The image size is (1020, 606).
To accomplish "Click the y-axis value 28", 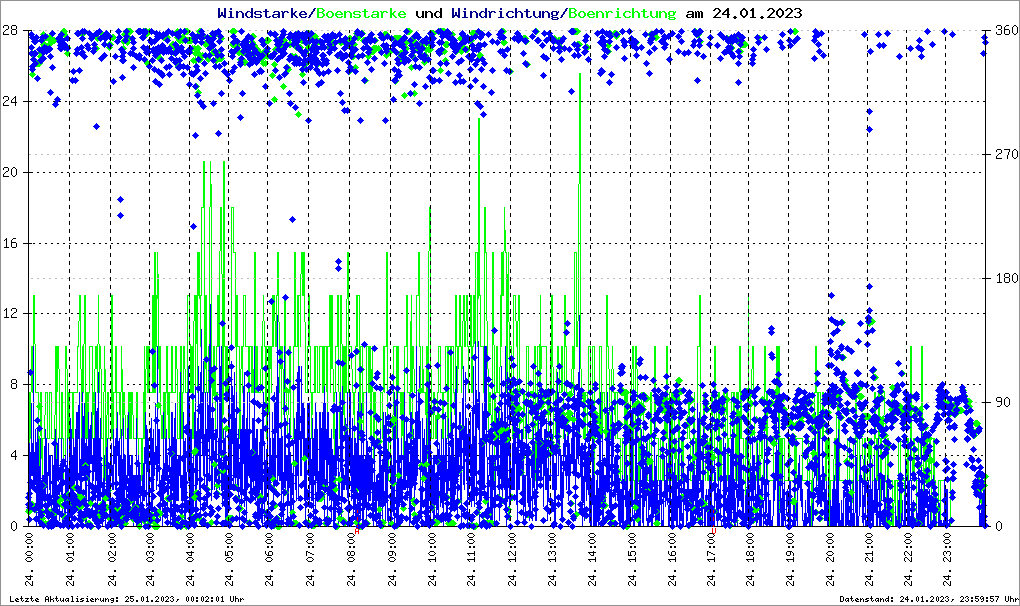I will coord(9,31).
